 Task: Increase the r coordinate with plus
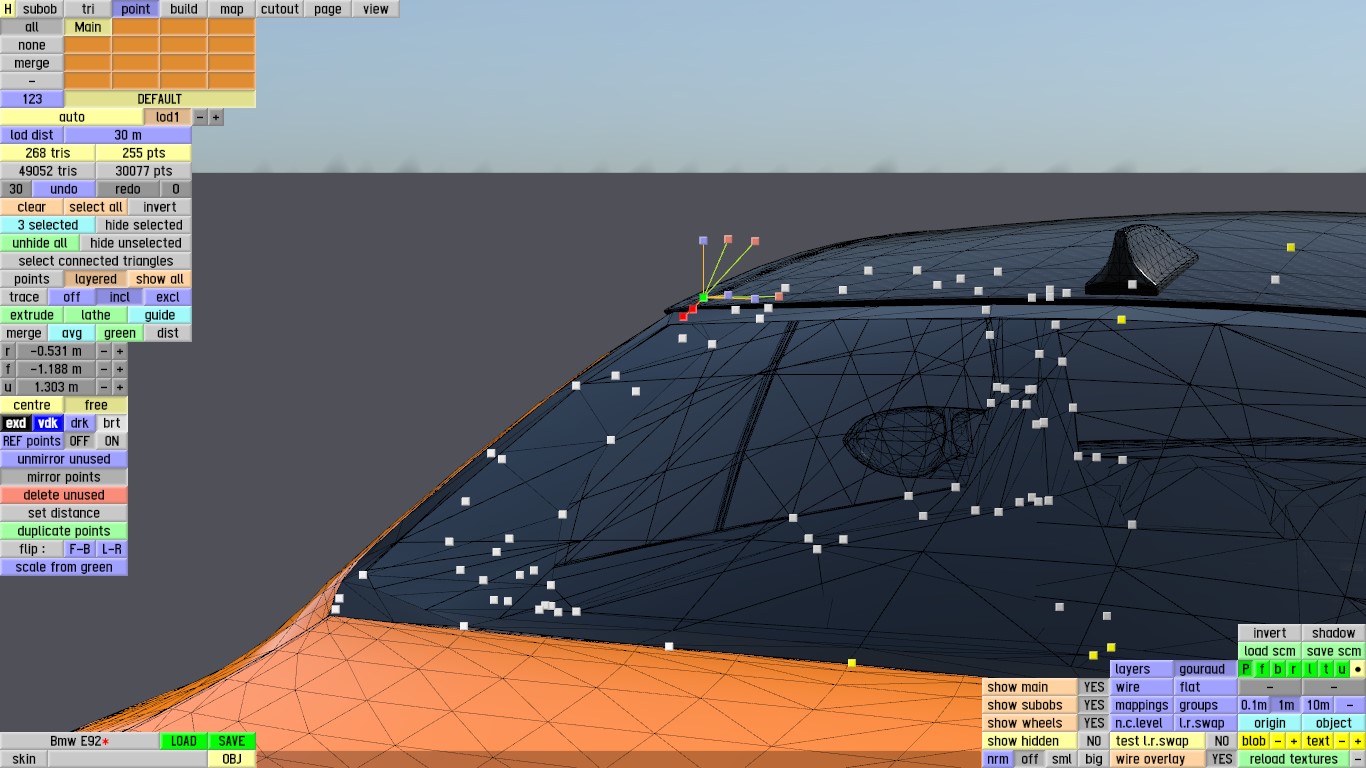(120, 351)
